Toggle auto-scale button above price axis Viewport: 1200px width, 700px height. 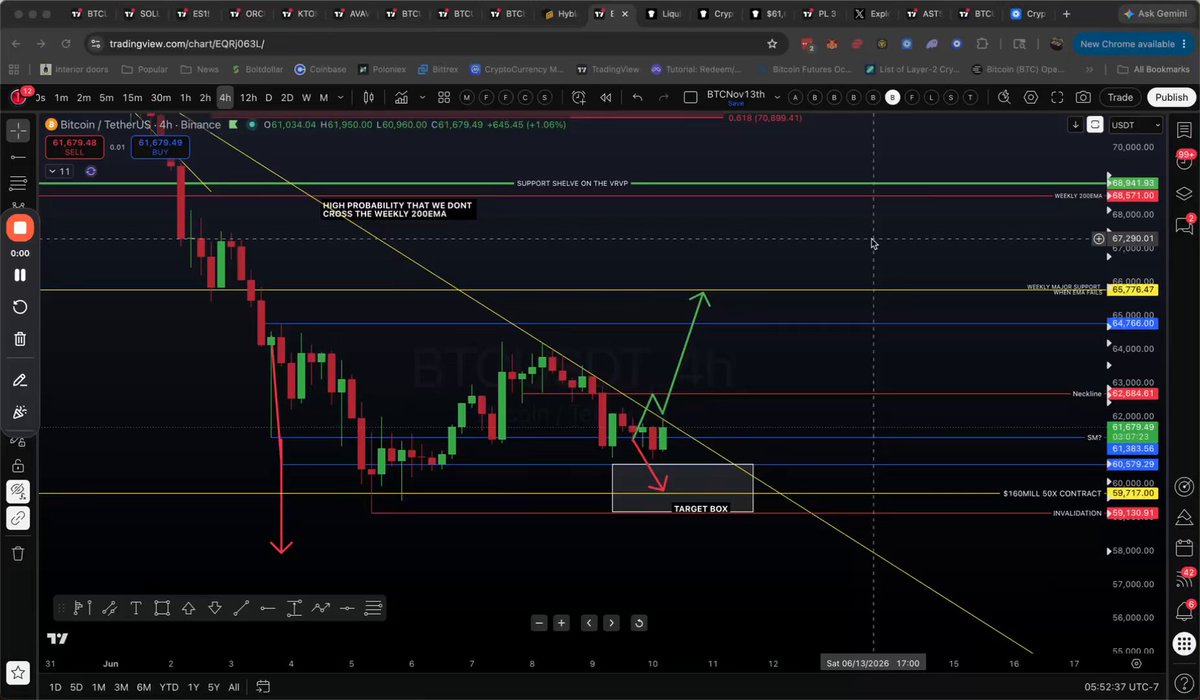[1096, 124]
